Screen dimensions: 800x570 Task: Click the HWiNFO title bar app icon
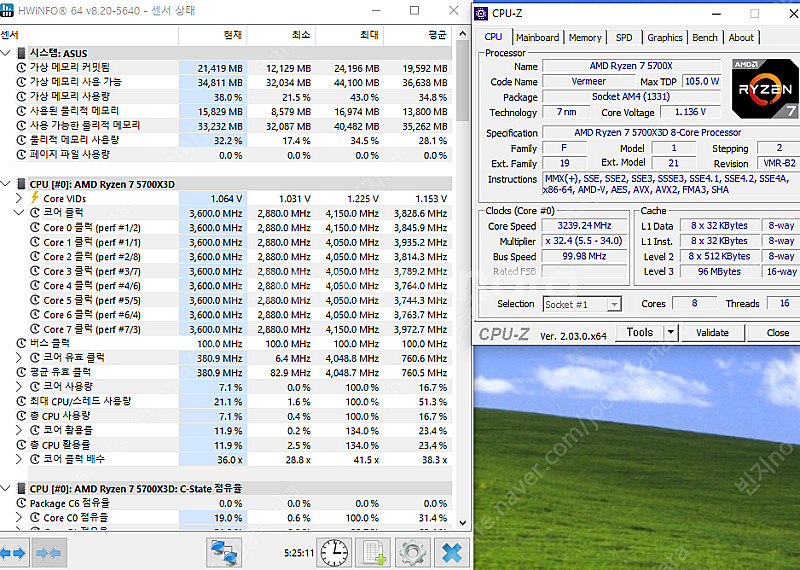point(7,10)
